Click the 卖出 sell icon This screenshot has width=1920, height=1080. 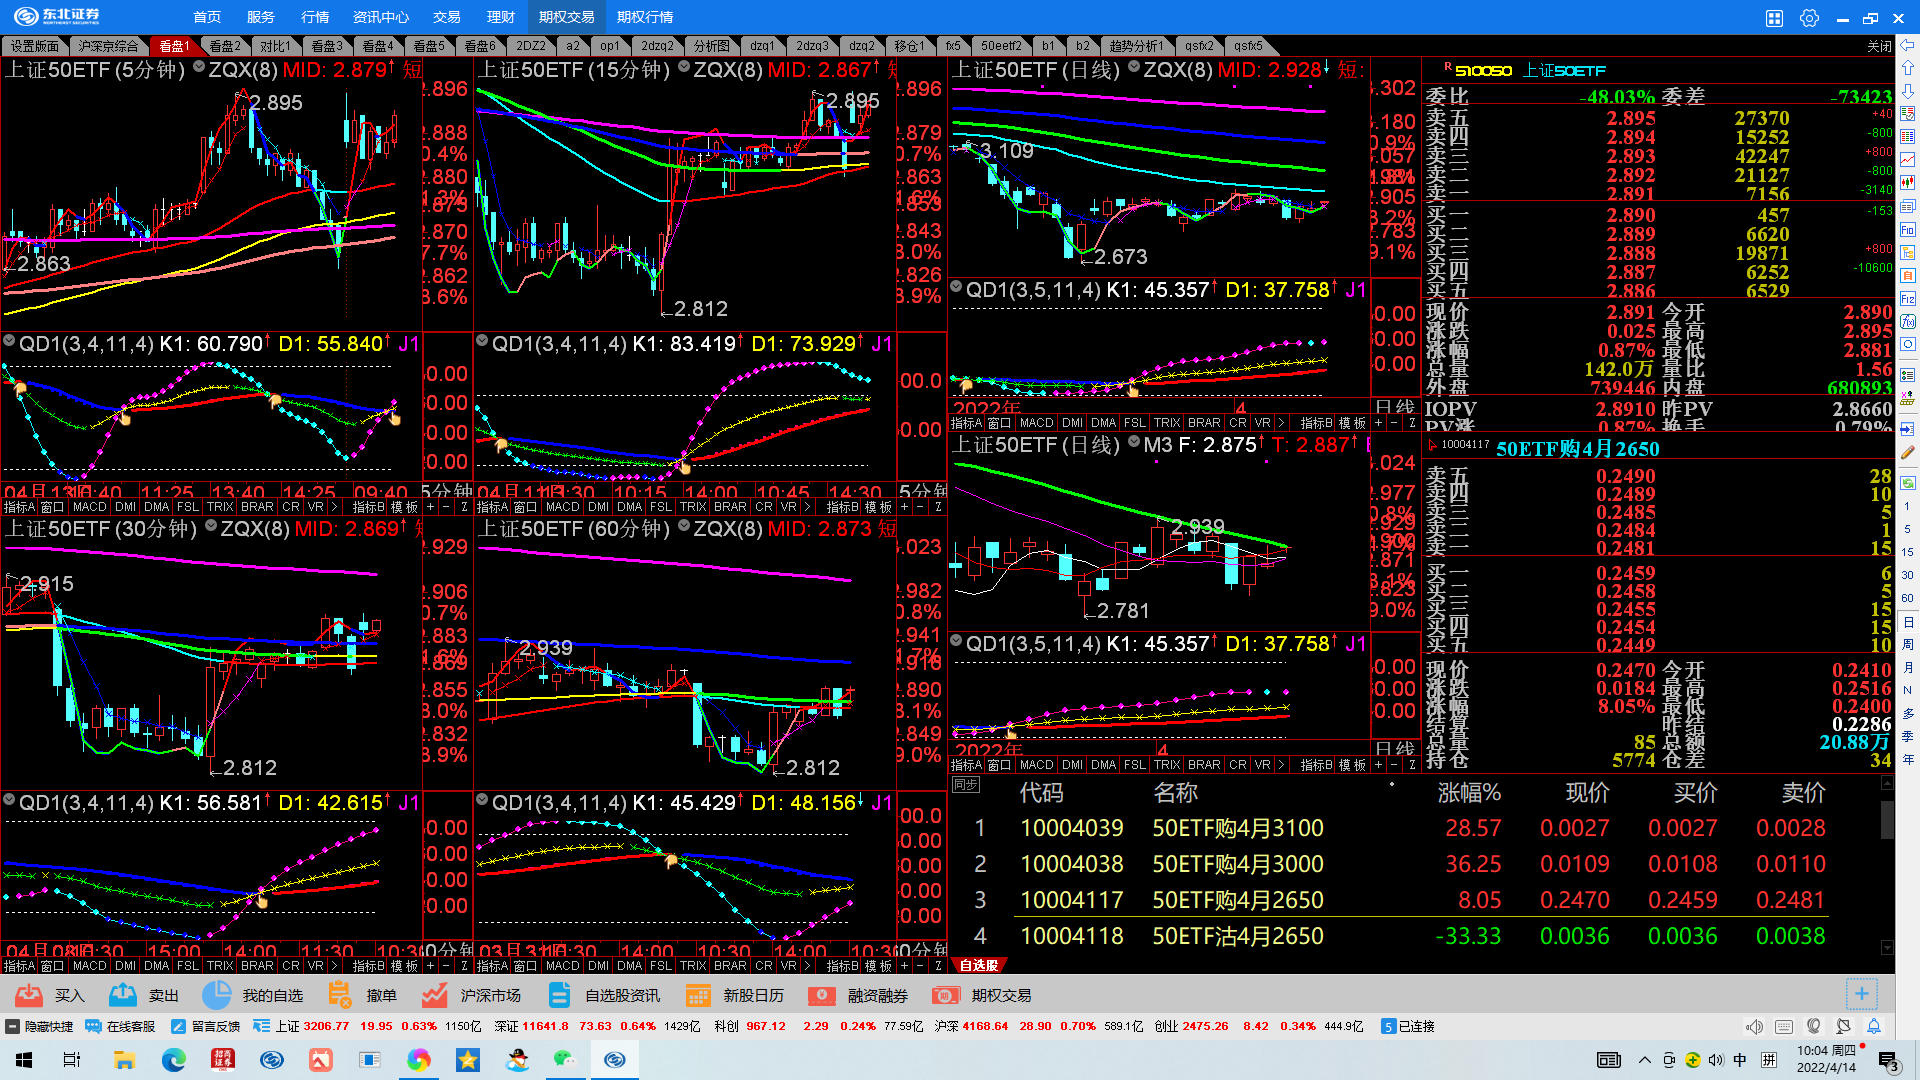(123, 995)
